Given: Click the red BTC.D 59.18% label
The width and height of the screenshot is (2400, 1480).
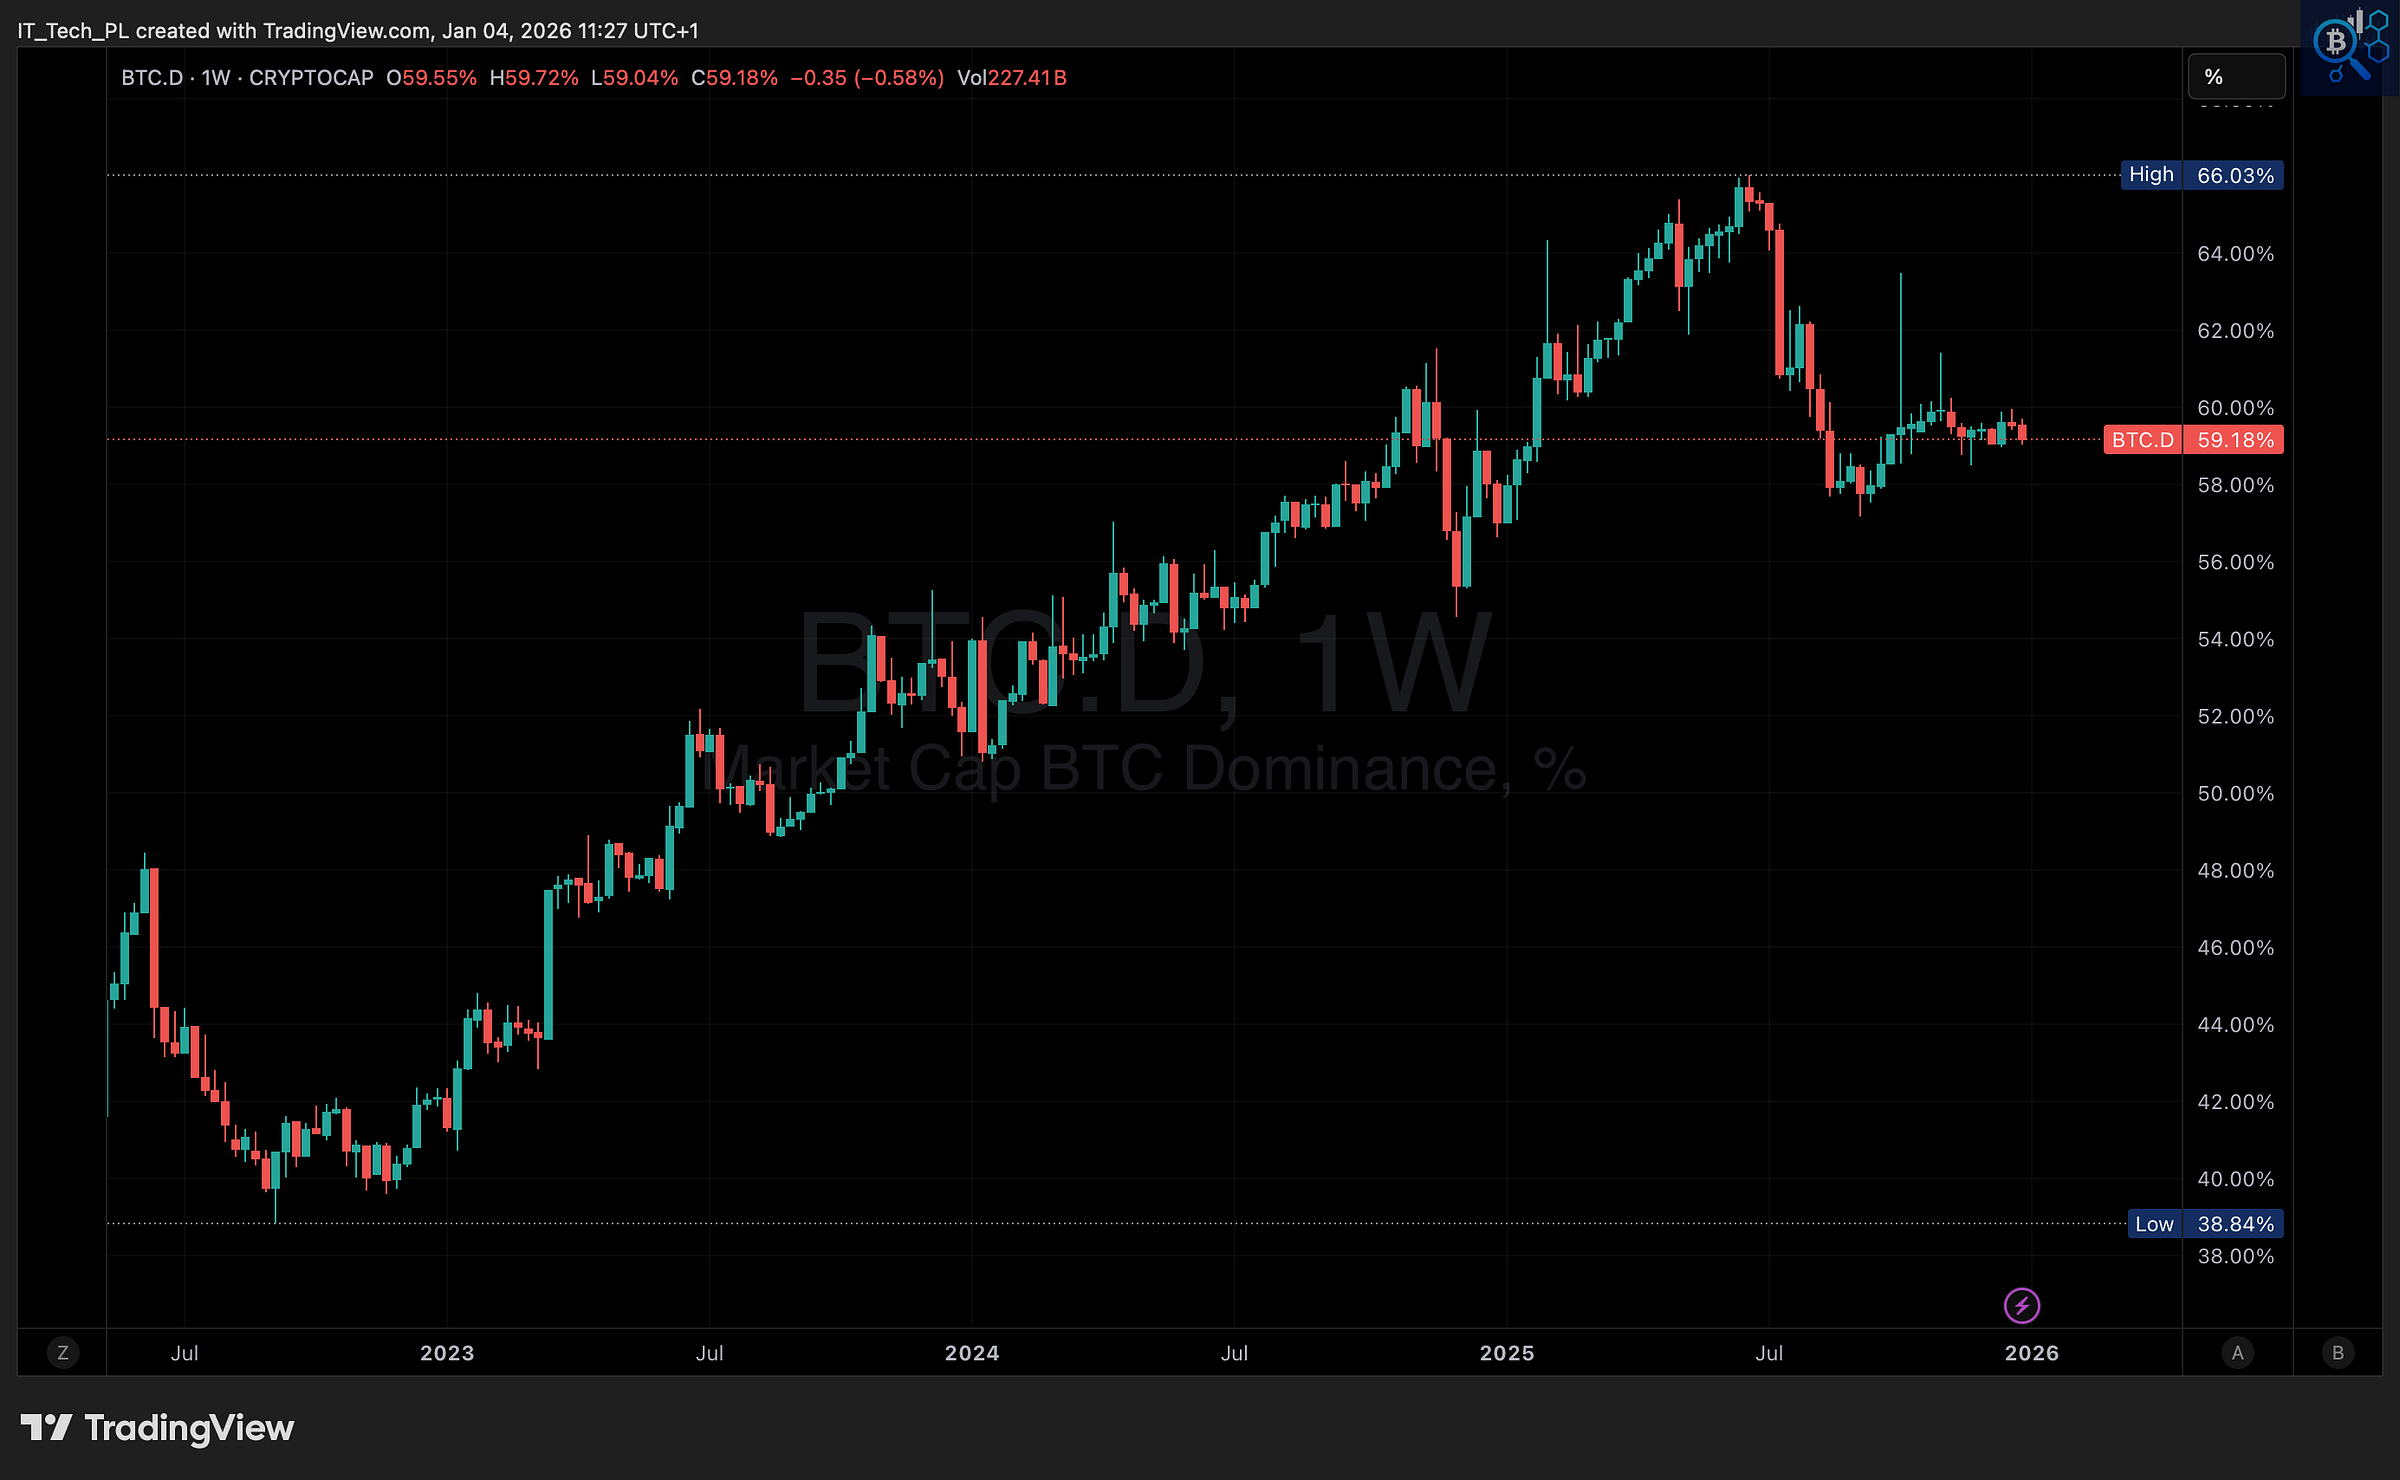Looking at the screenshot, I should [x=2192, y=440].
